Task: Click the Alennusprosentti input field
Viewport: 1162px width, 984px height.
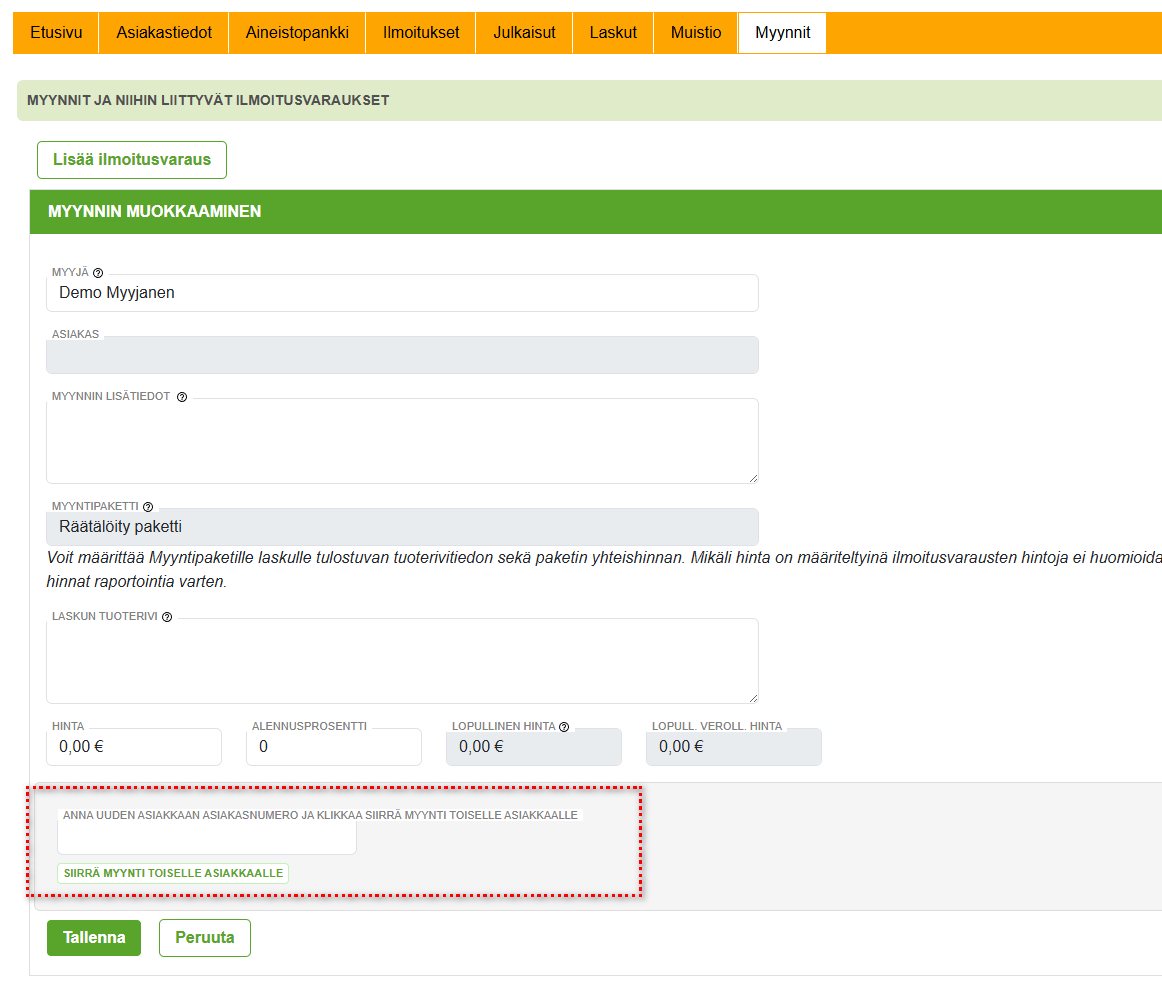Action: [x=334, y=747]
